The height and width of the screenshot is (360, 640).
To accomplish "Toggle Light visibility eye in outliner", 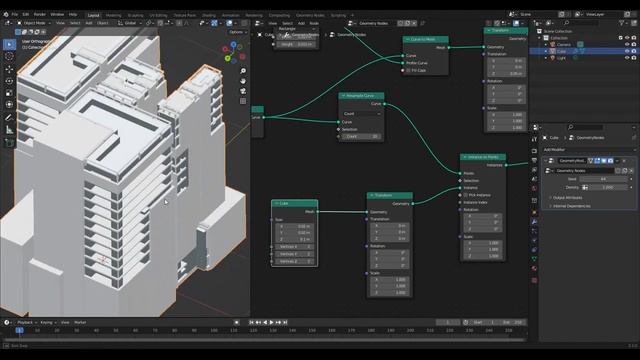I will pos(627,58).
